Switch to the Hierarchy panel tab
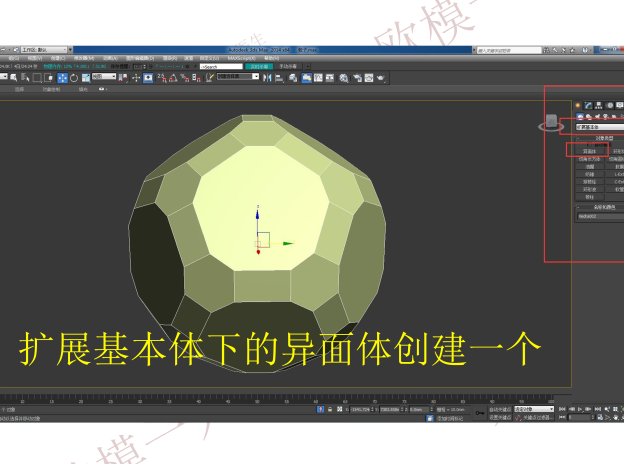Screen dimensions: 624x464 (x=599, y=105)
